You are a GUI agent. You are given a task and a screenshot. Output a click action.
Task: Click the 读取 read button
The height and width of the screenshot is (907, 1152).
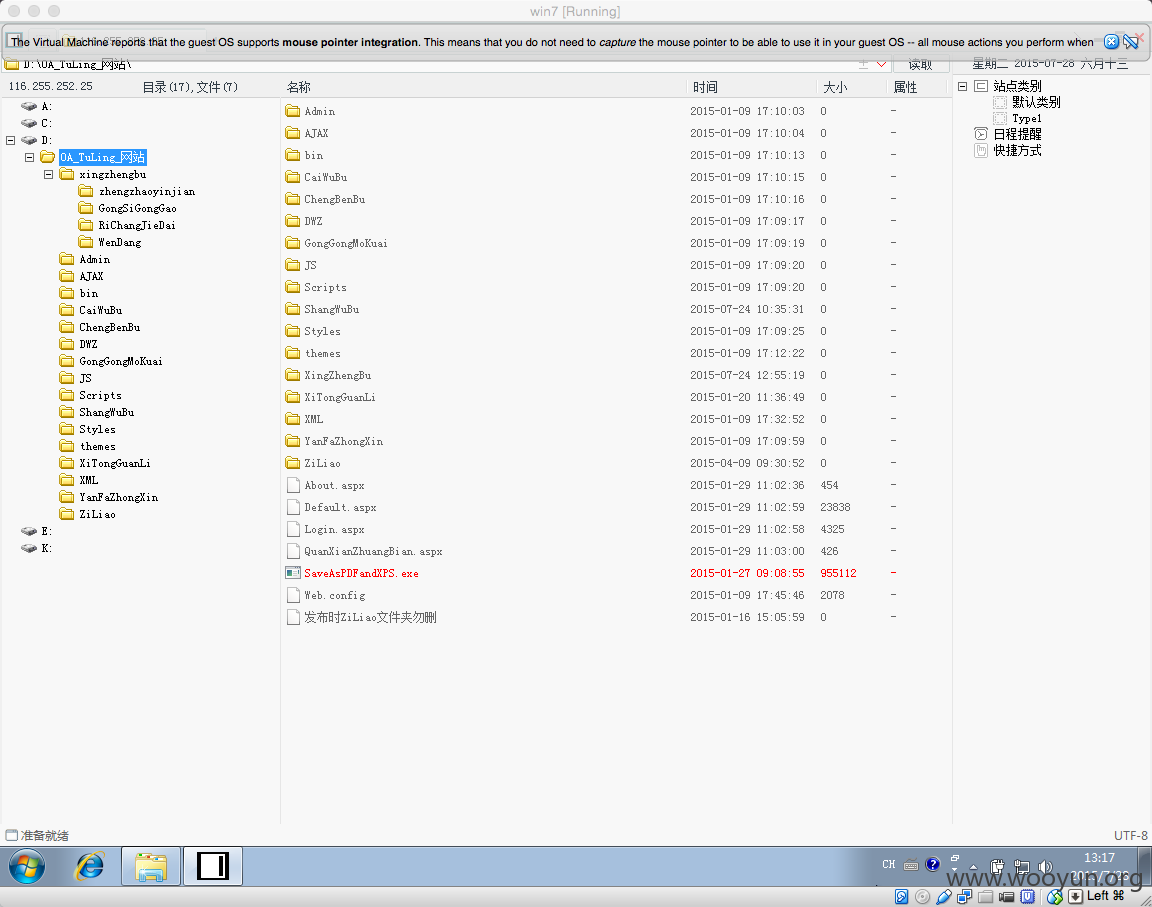pyautogui.click(x=921, y=65)
